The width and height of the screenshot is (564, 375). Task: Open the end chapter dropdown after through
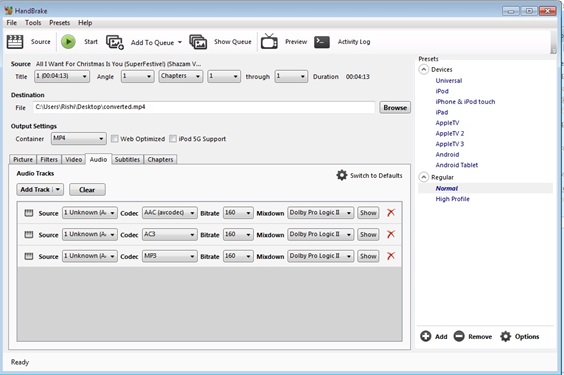[291, 76]
